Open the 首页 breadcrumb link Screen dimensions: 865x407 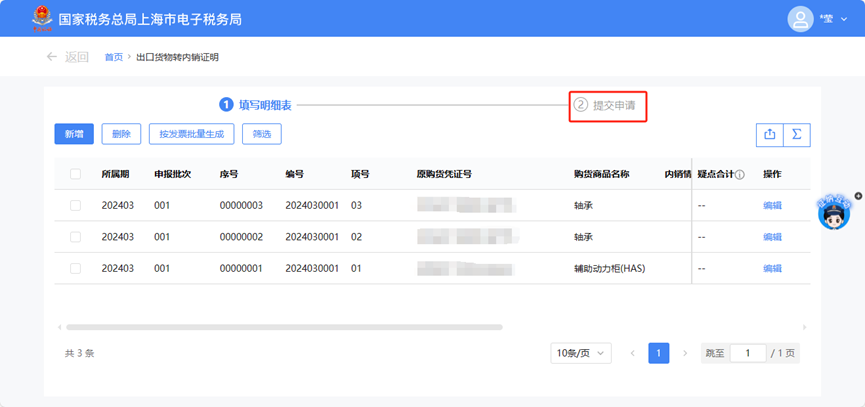tap(114, 57)
